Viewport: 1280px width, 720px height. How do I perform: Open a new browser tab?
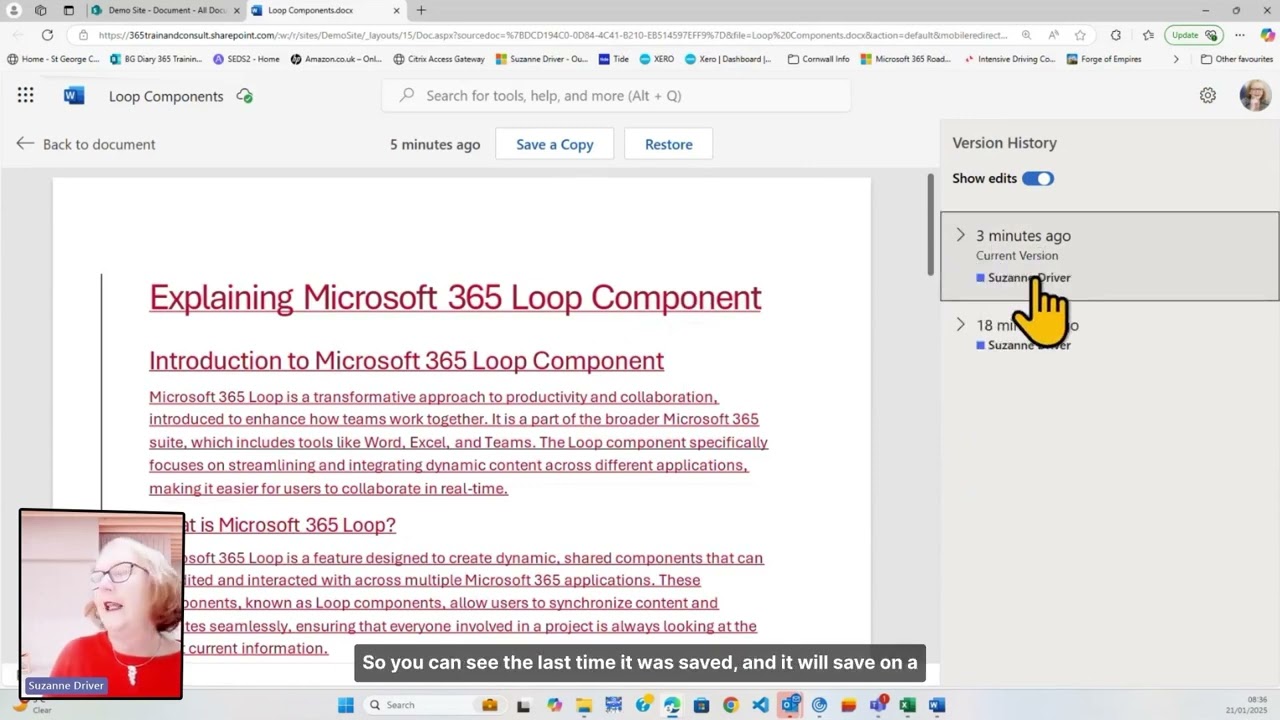coord(421,10)
